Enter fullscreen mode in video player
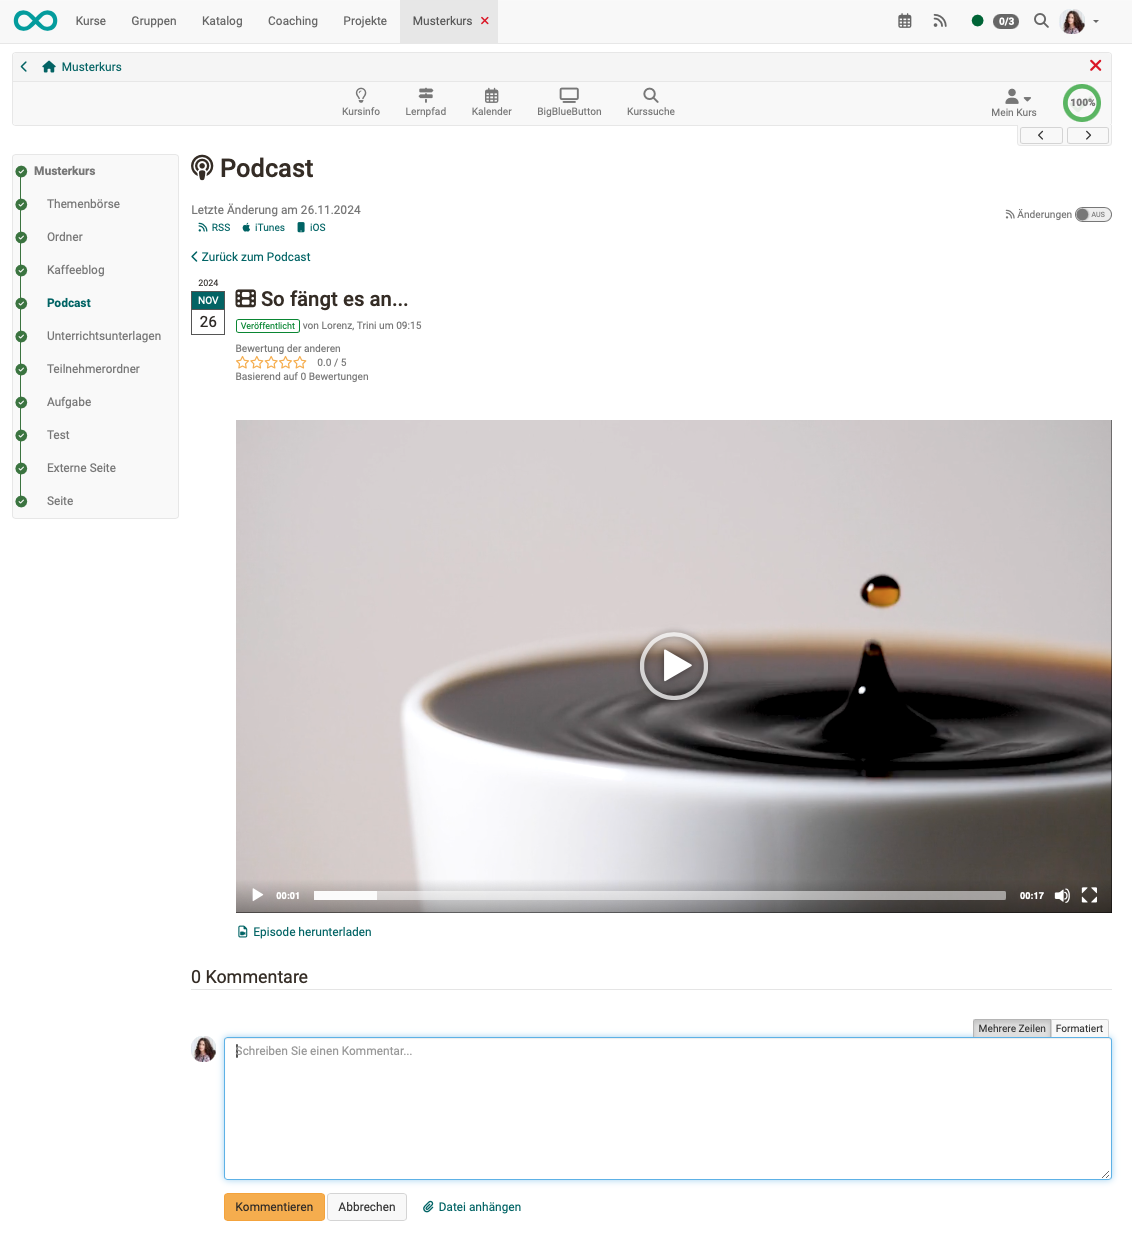Viewport: 1132px width, 1238px height. (1090, 896)
